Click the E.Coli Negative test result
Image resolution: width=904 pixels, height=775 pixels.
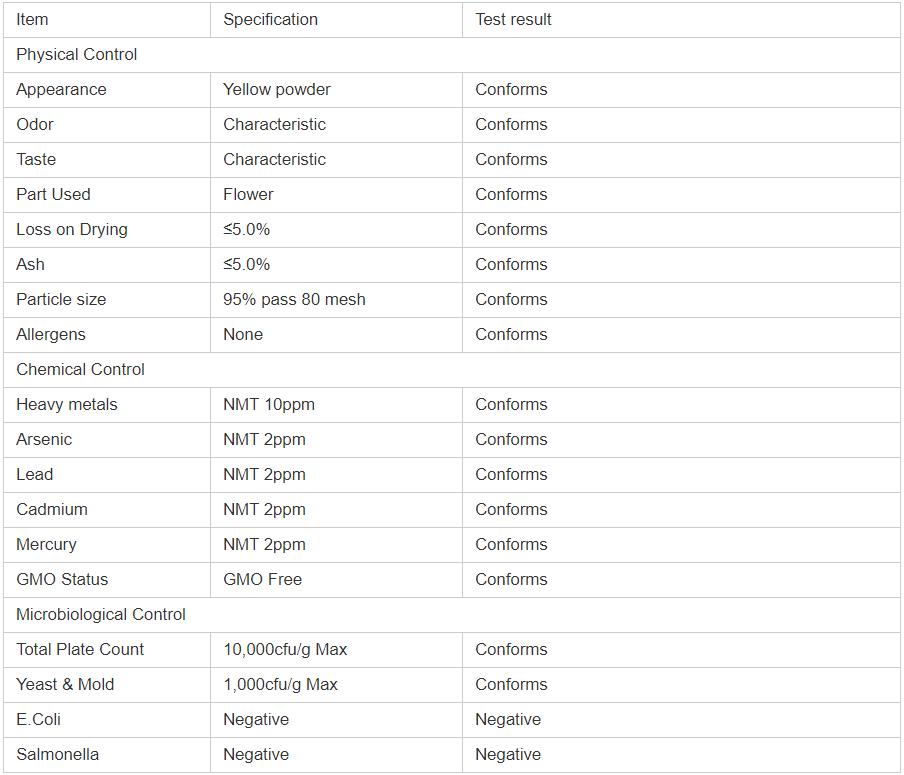508,720
